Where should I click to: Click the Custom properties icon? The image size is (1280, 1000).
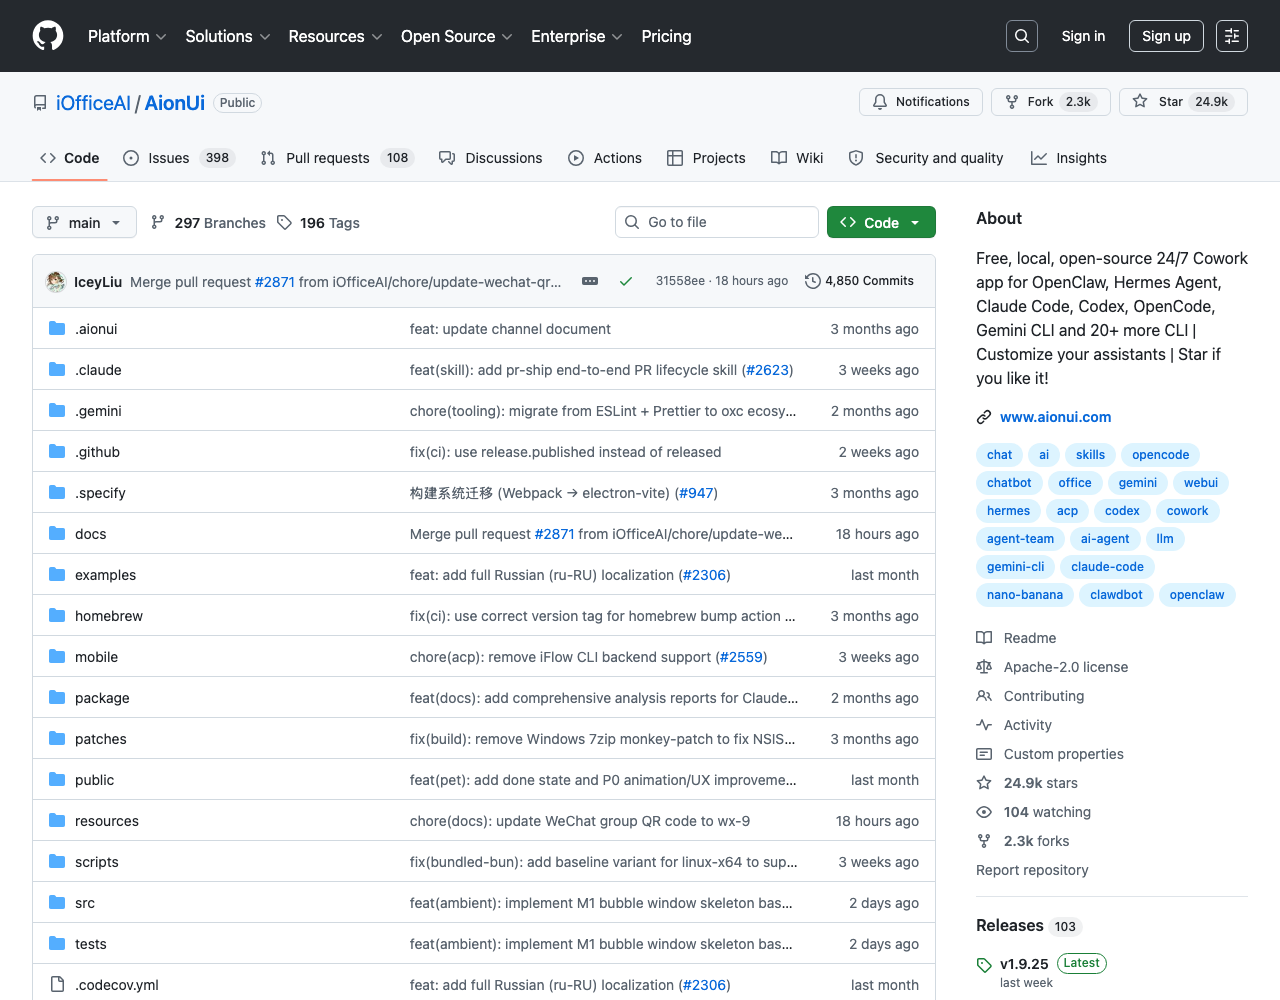984,754
